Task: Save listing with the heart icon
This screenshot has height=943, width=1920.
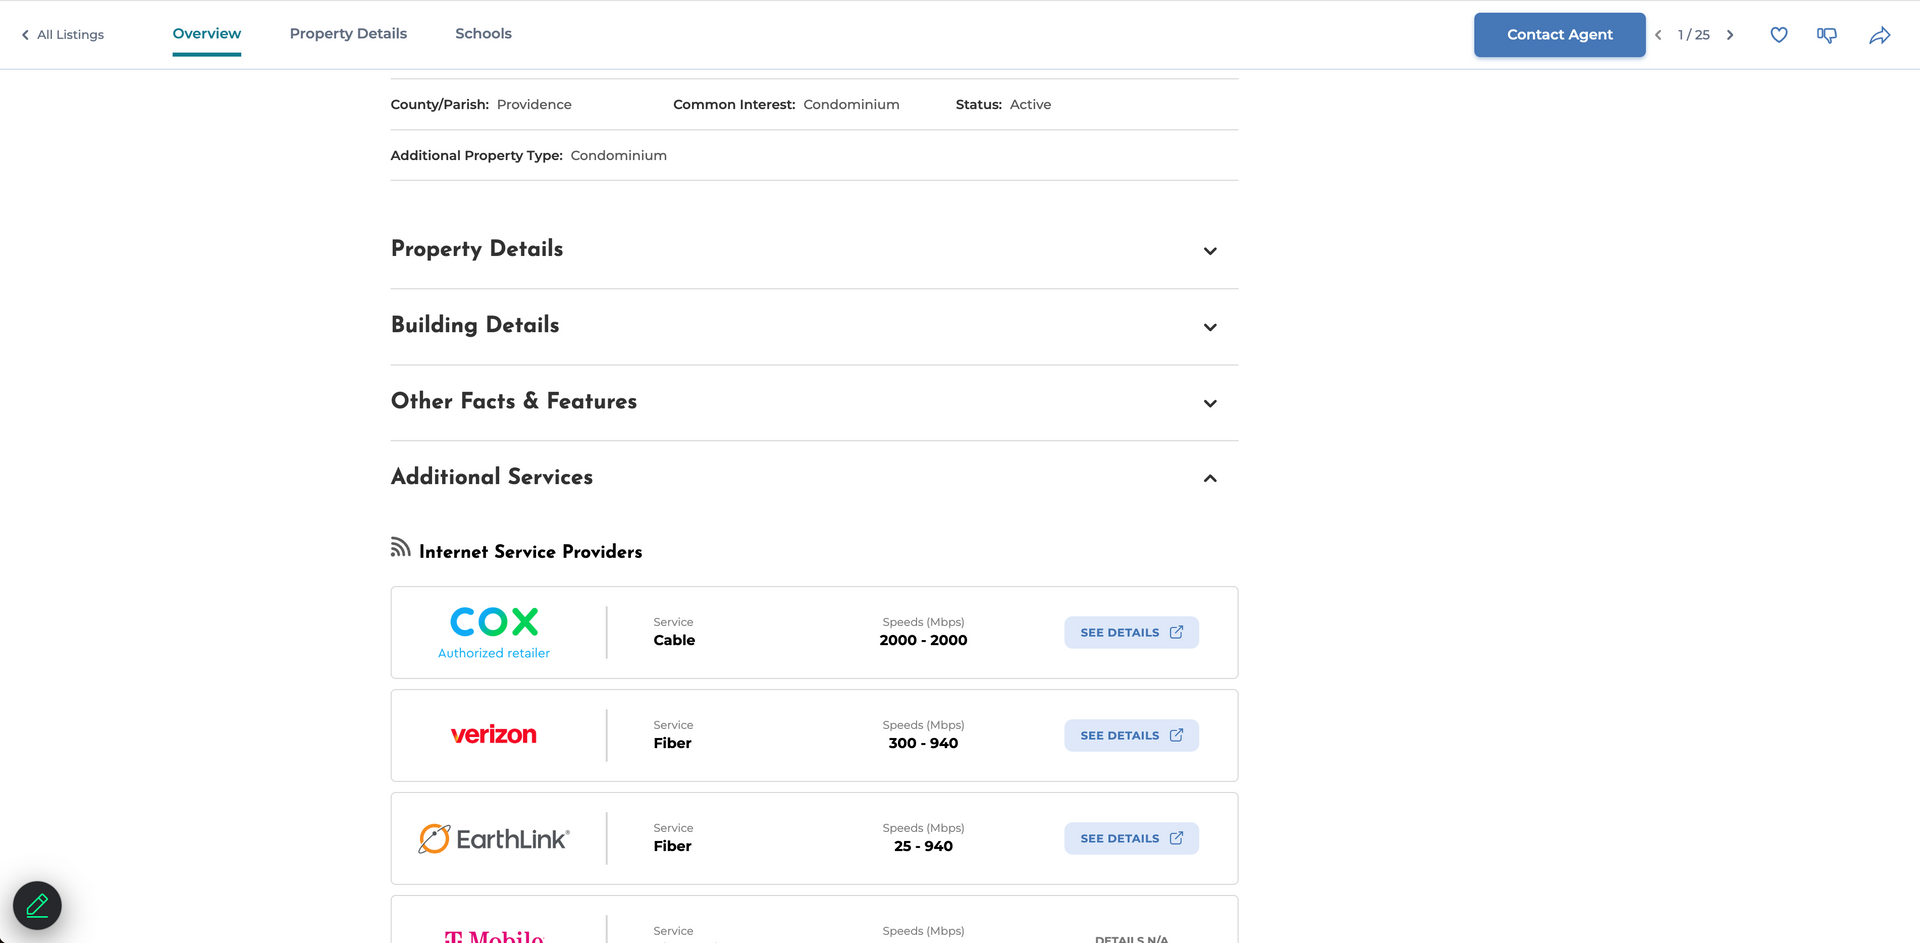Action: [1778, 35]
